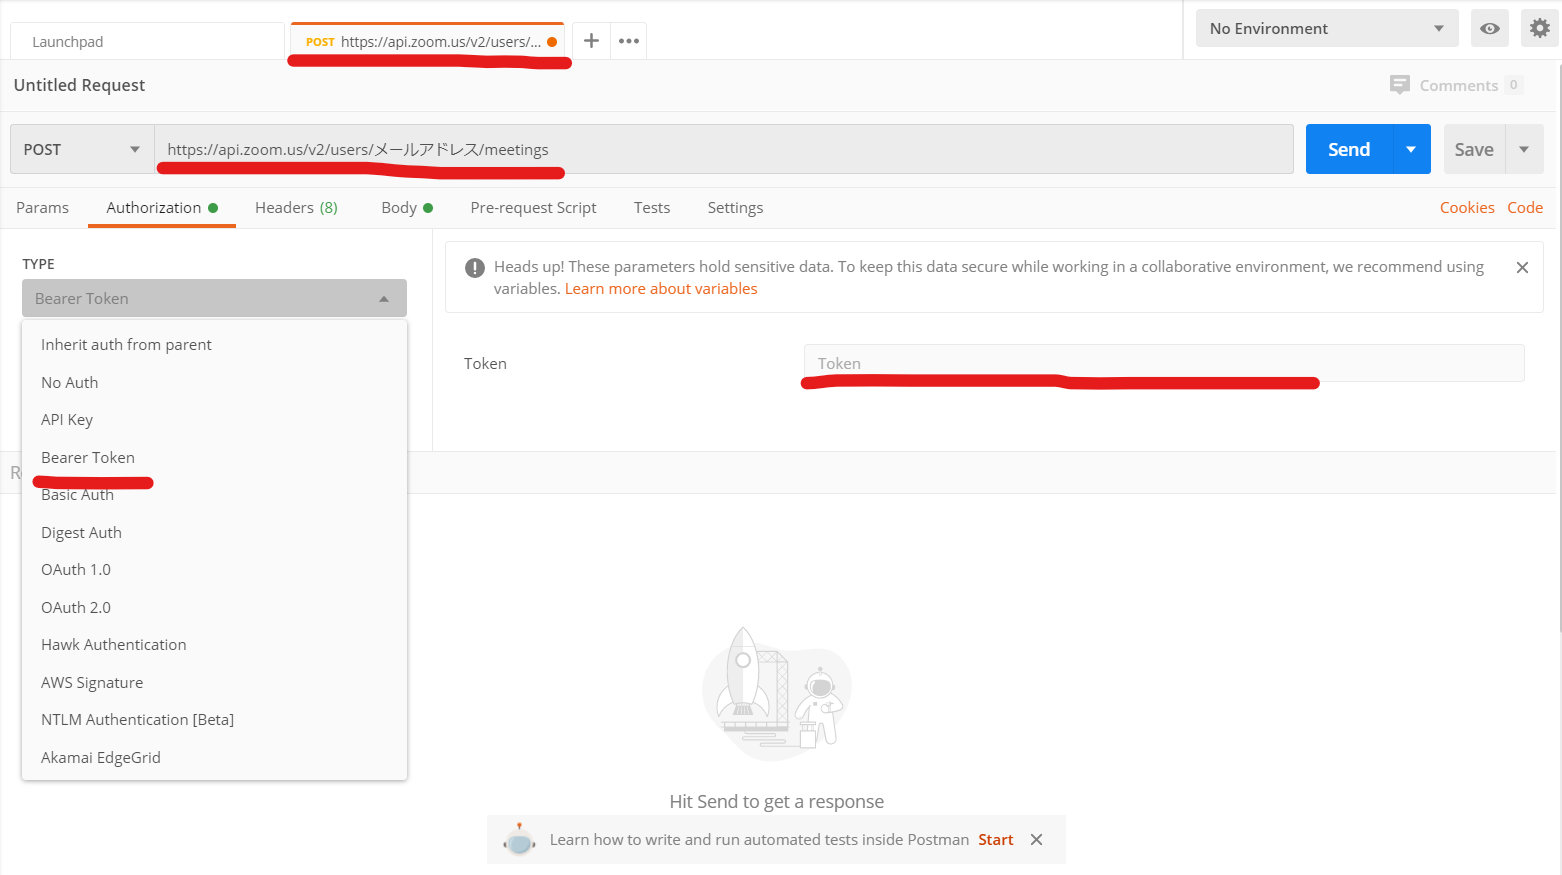Click the blue Send button
The width and height of the screenshot is (1562, 875).
coord(1349,149)
